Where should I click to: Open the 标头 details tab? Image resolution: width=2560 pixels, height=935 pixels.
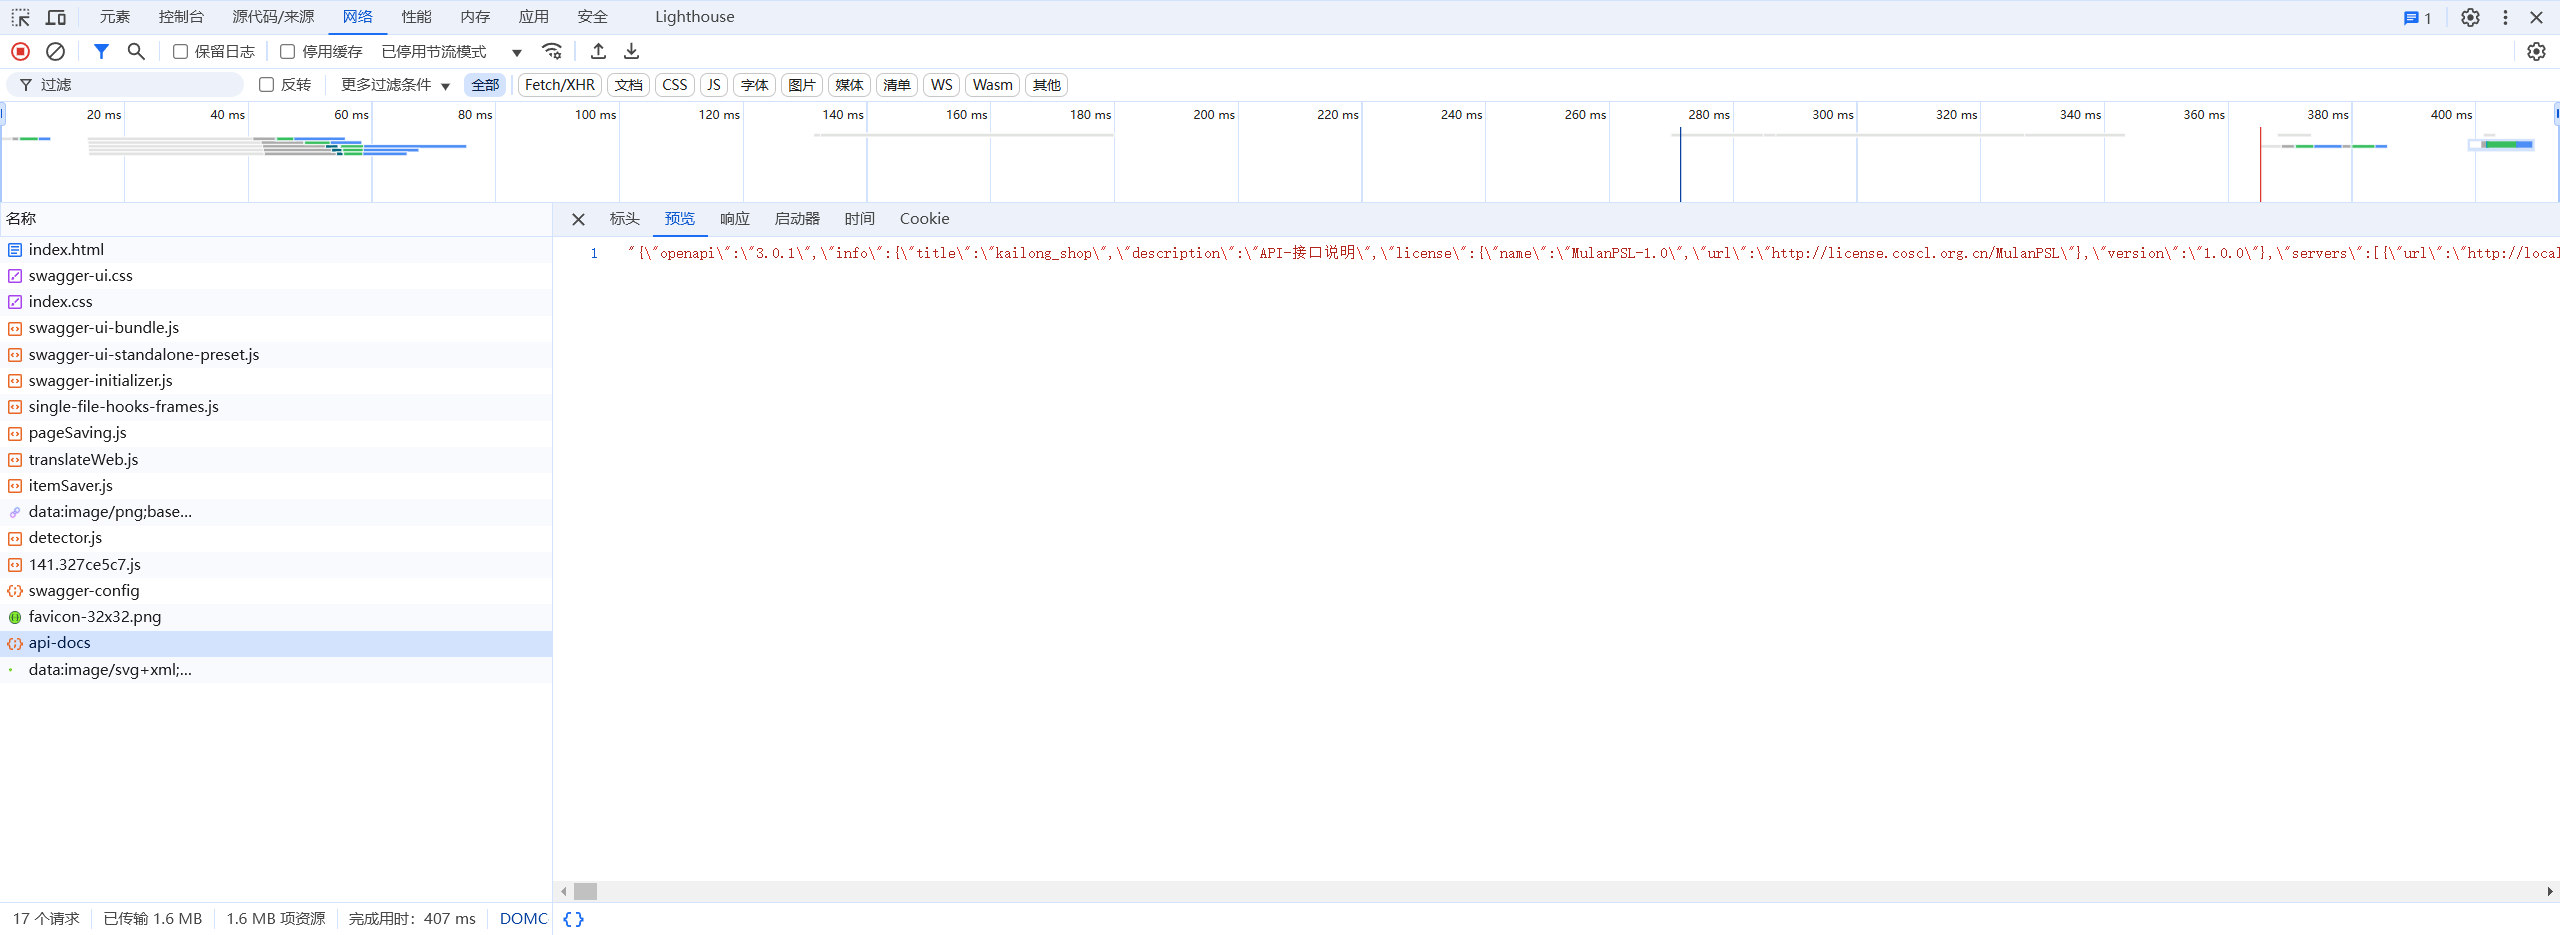[625, 219]
